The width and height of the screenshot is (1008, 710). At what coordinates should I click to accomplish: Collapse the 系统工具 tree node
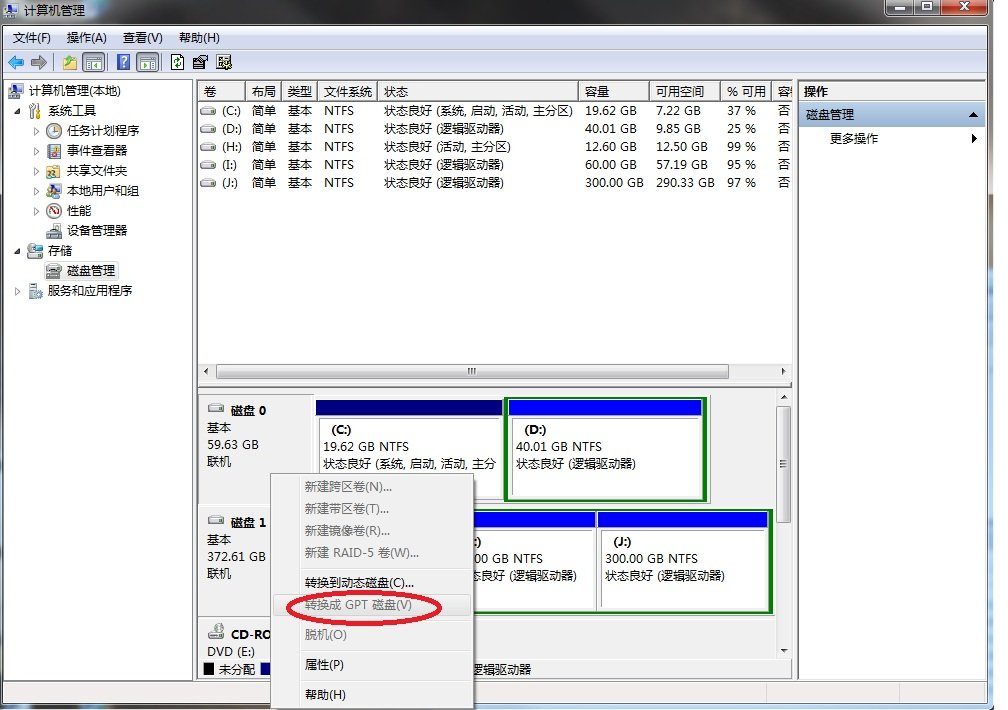[16, 110]
